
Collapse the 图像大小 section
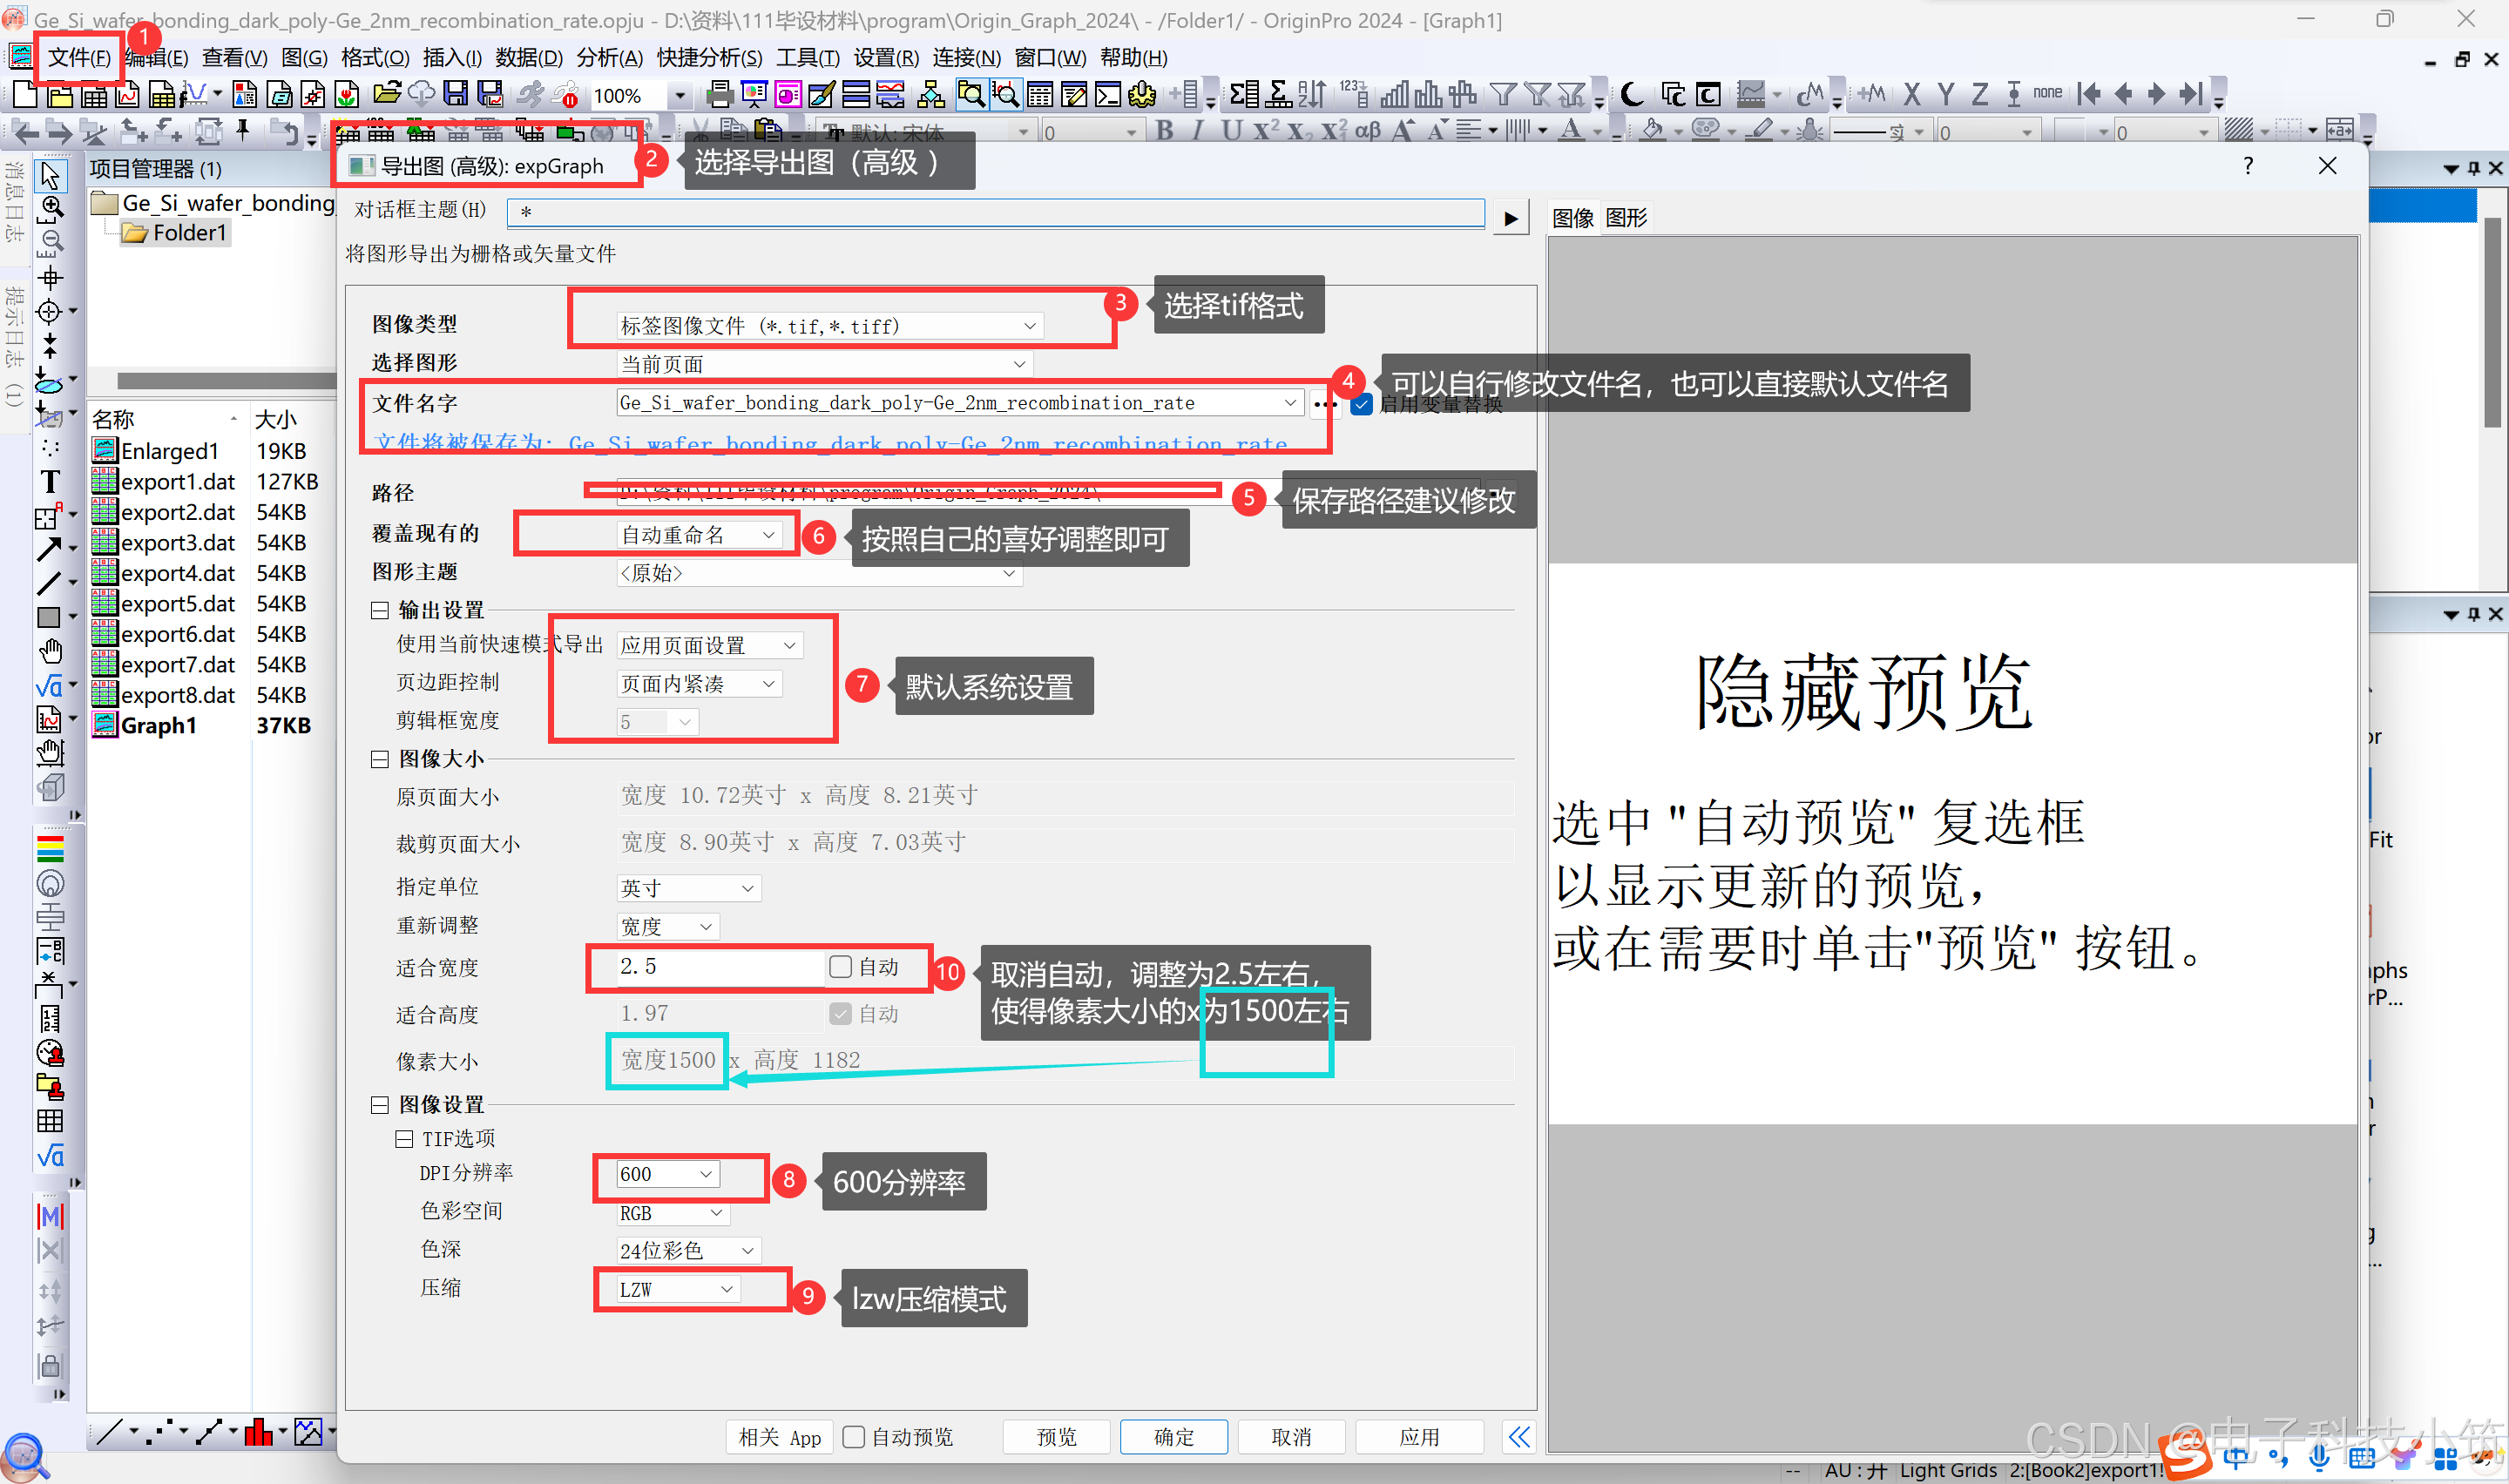coord(380,759)
